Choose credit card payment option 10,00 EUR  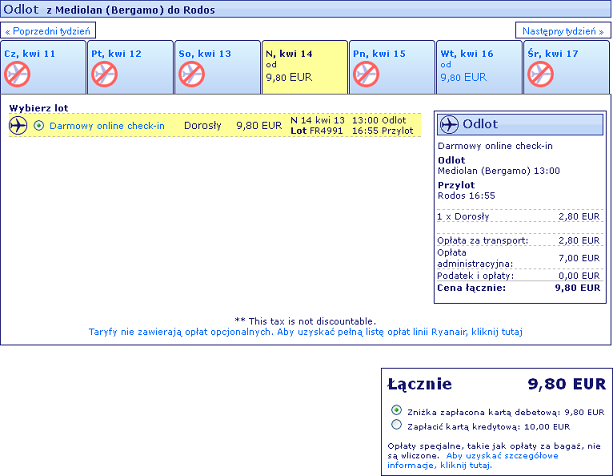396,424
